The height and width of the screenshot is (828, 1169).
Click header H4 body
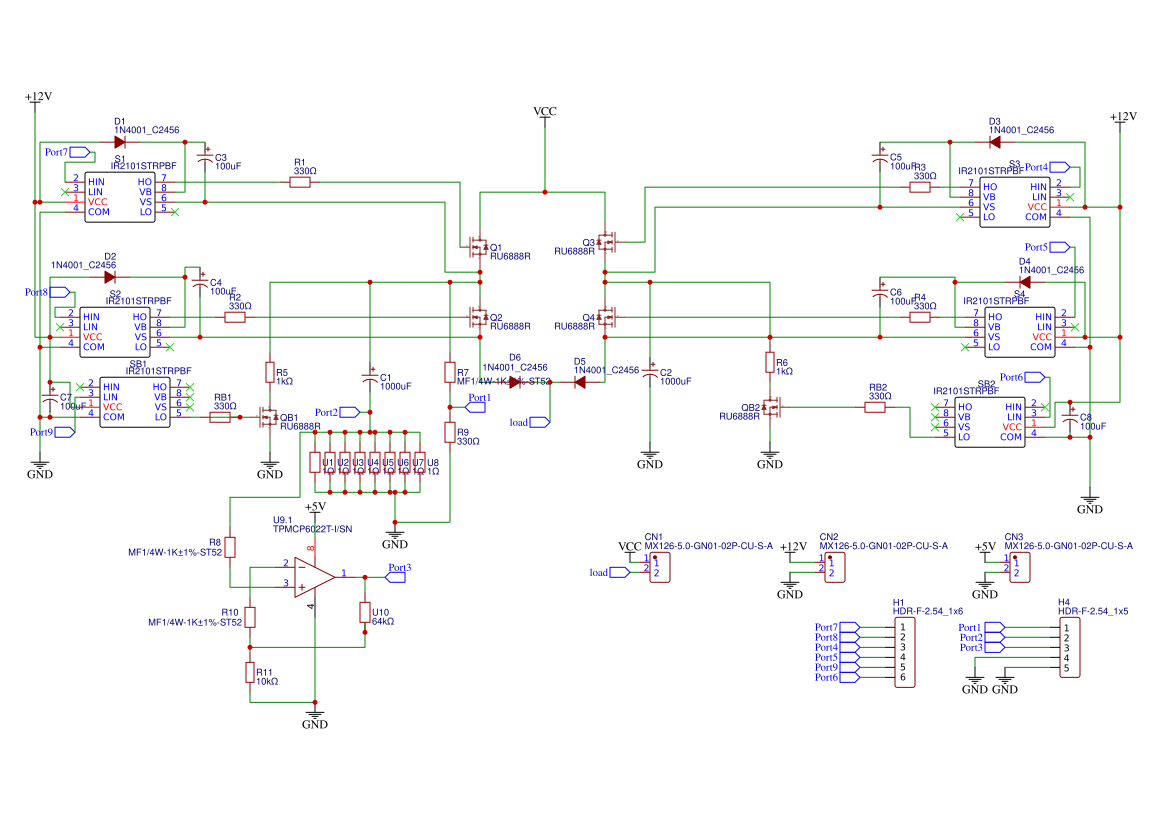(1070, 648)
